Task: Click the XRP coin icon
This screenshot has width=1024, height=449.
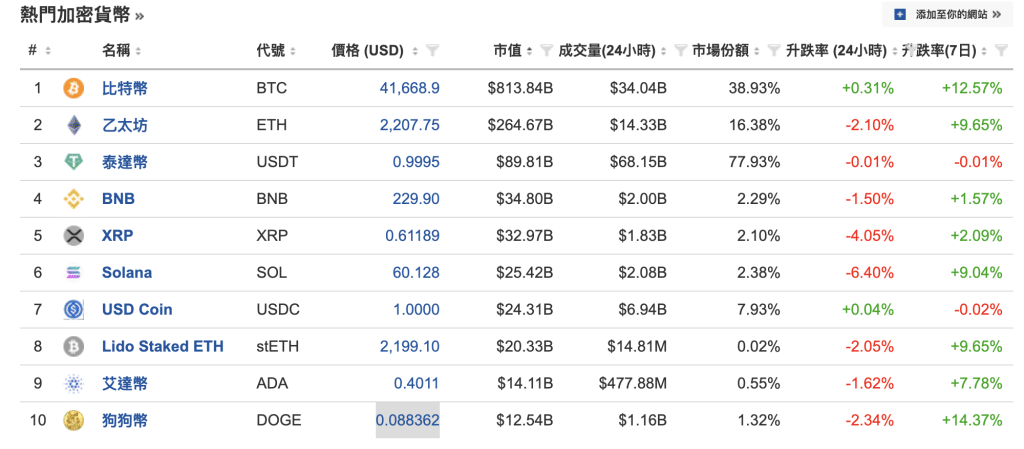Action: tap(74, 236)
